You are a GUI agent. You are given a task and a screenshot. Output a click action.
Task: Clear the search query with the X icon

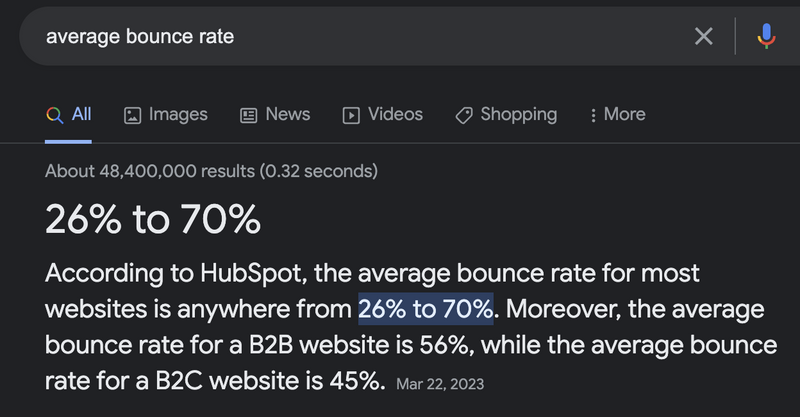click(704, 36)
